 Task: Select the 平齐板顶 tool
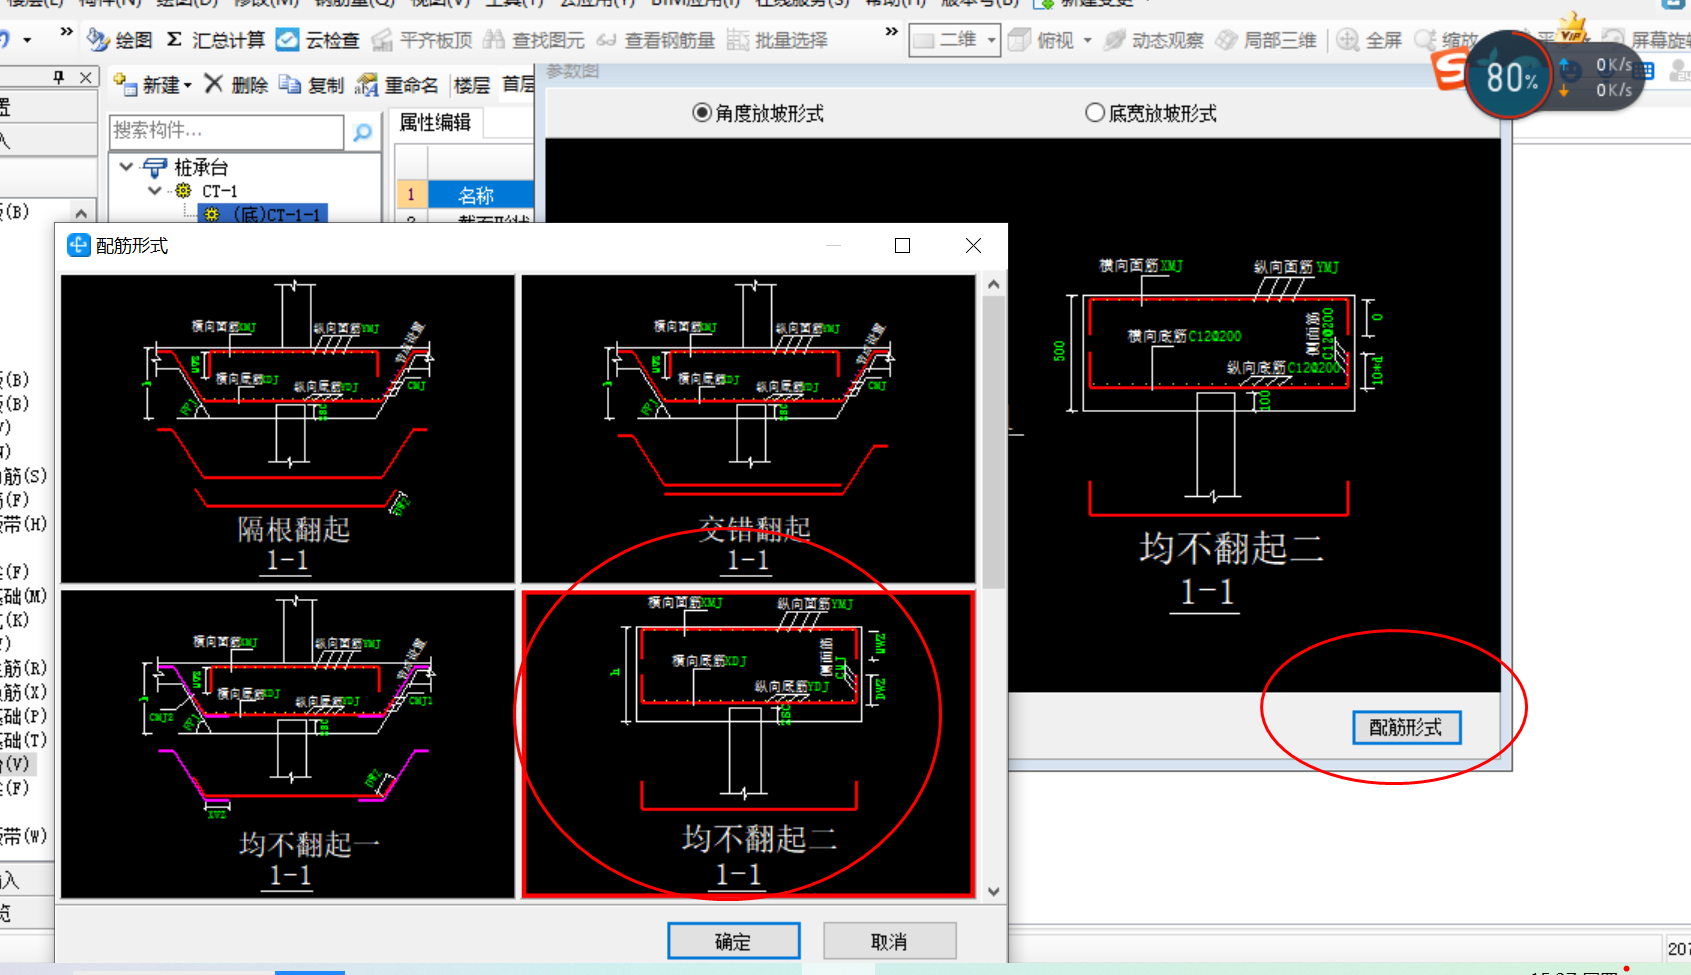(x=421, y=40)
